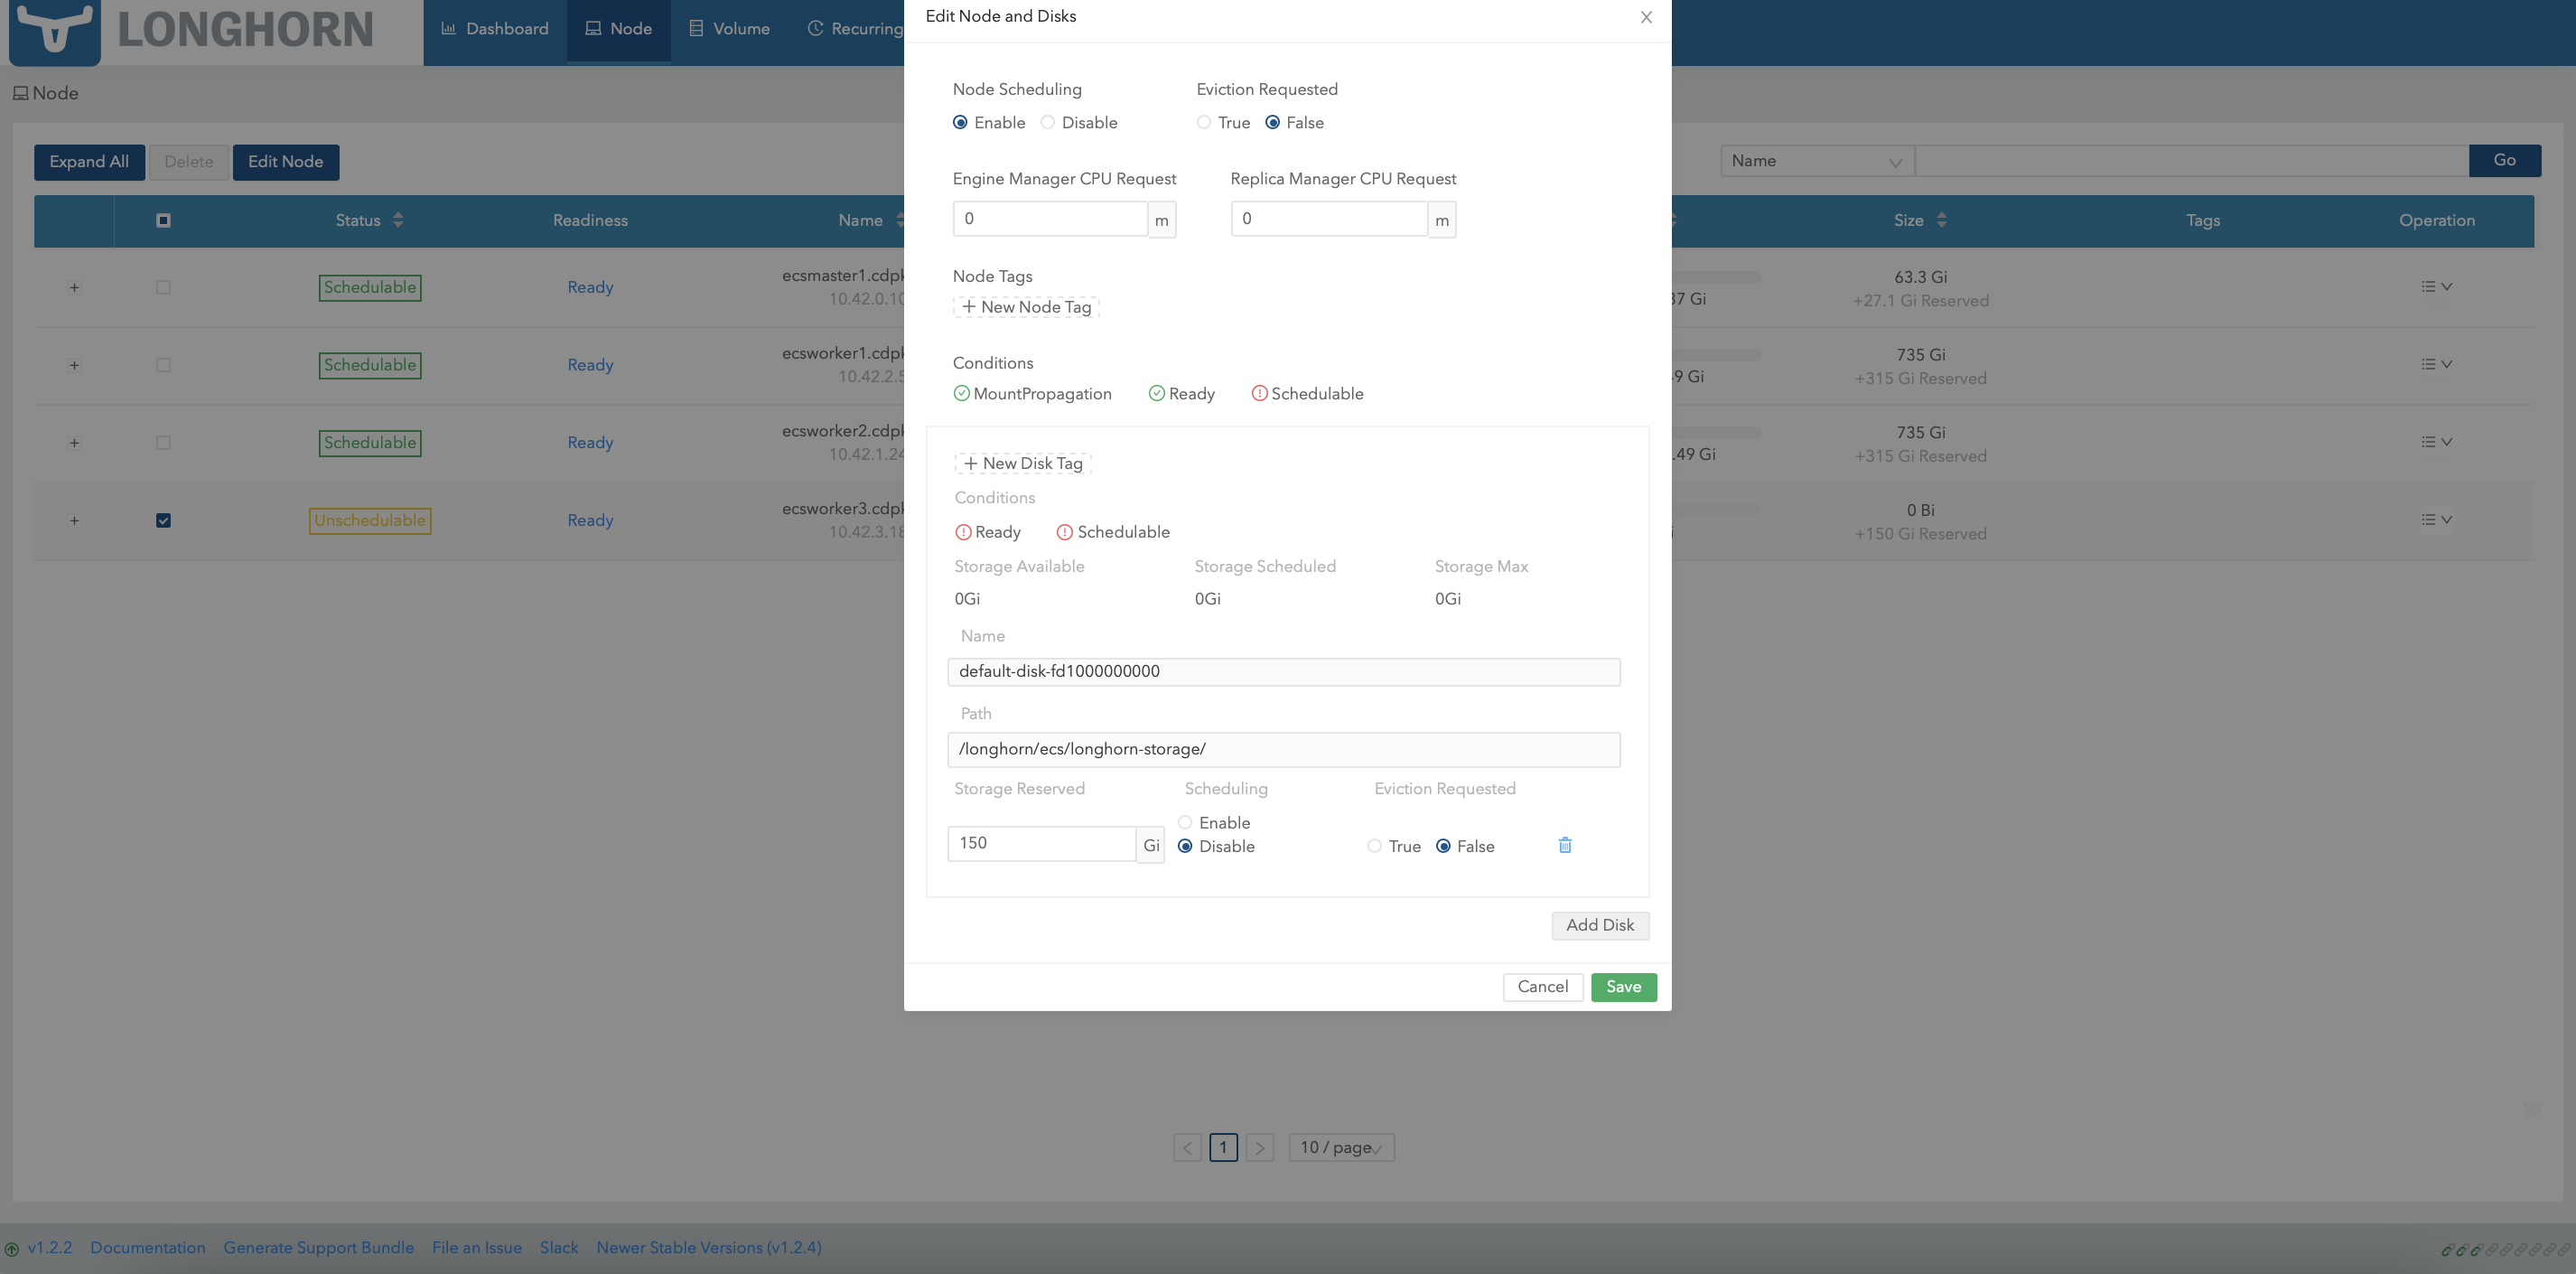Enable disk Scheduling radio option
The height and width of the screenshot is (1274, 2576).
tap(1185, 822)
